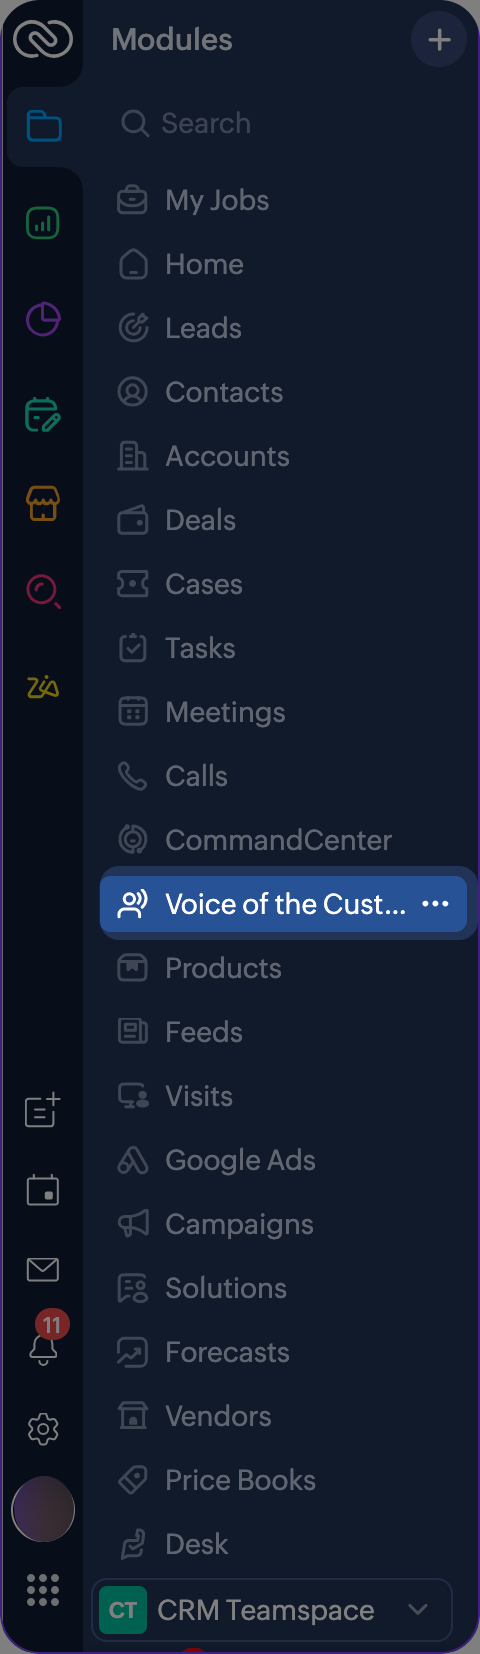The height and width of the screenshot is (1654, 480).
Task: Open the purple Analytics pie icon
Action: (x=43, y=319)
